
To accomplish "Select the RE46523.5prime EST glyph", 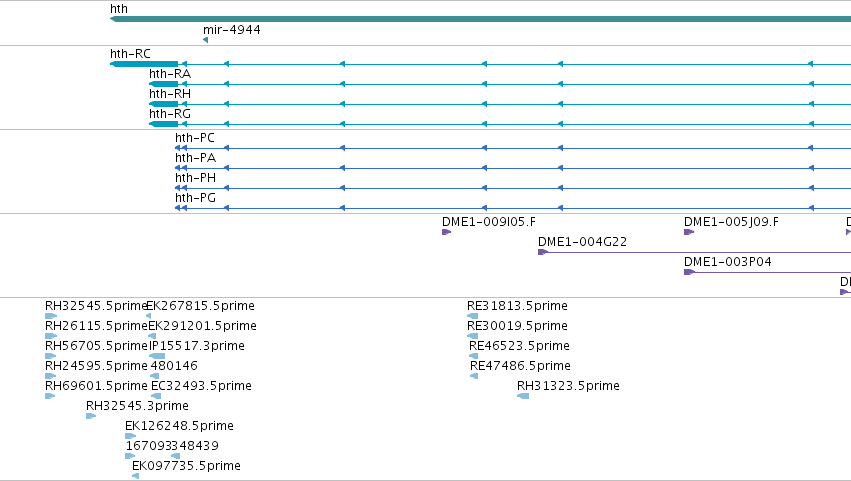I will pos(473,356).
